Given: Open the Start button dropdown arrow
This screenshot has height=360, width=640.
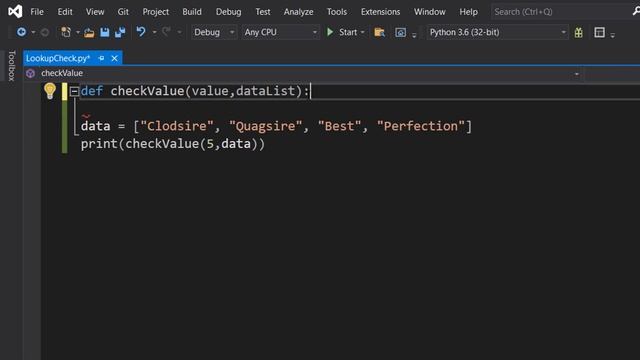Looking at the screenshot, I should [x=362, y=32].
